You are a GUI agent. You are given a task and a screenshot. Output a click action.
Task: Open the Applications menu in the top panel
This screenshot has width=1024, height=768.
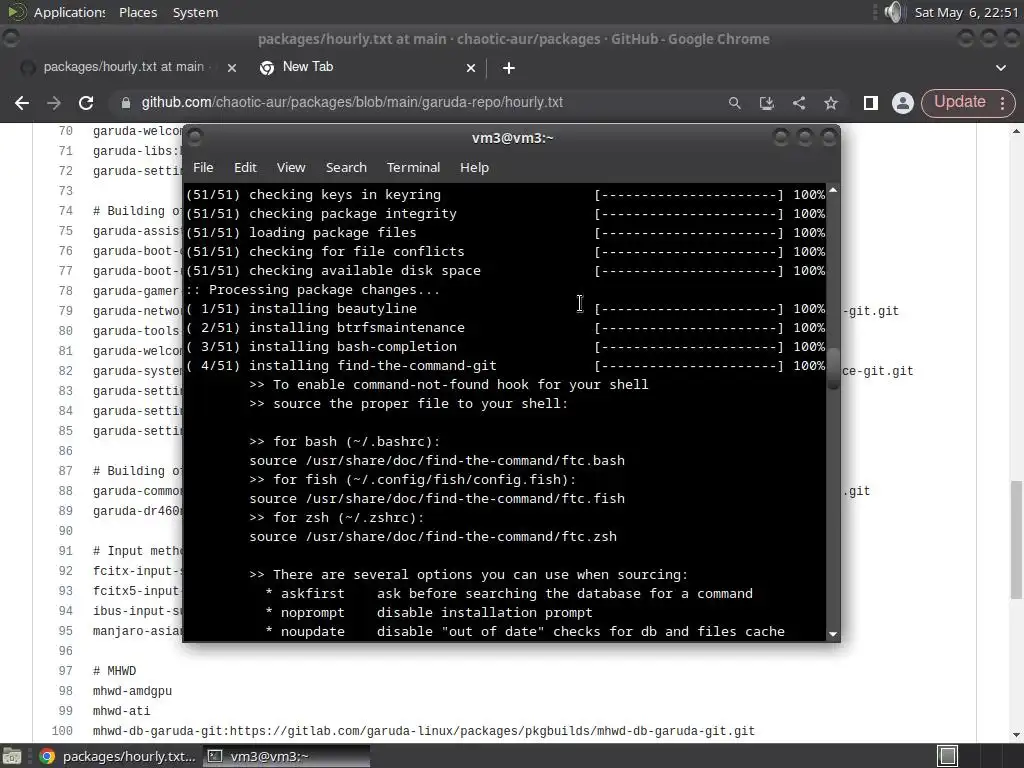click(x=69, y=12)
